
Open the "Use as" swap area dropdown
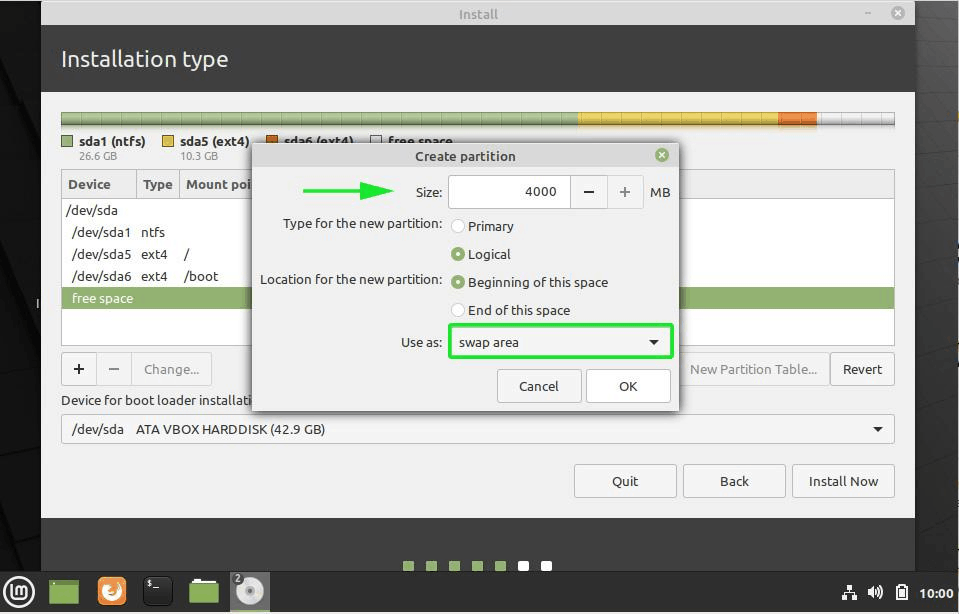560,341
